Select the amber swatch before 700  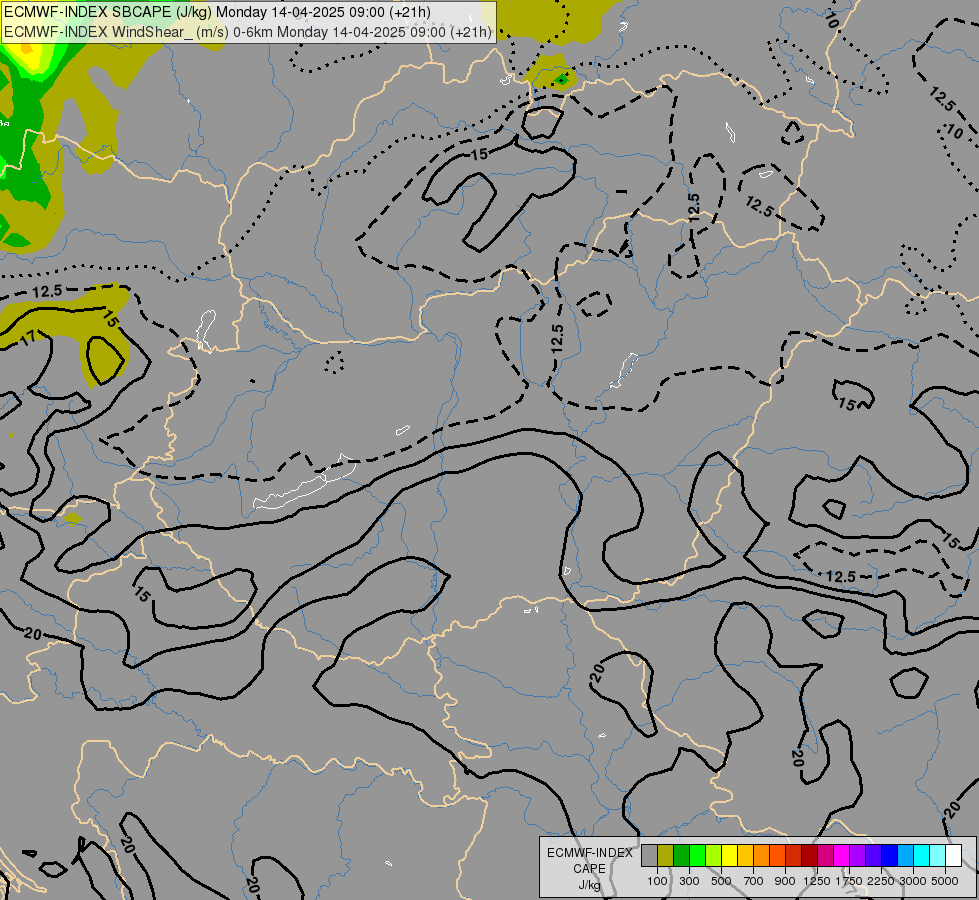pyautogui.click(x=745, y=856)
